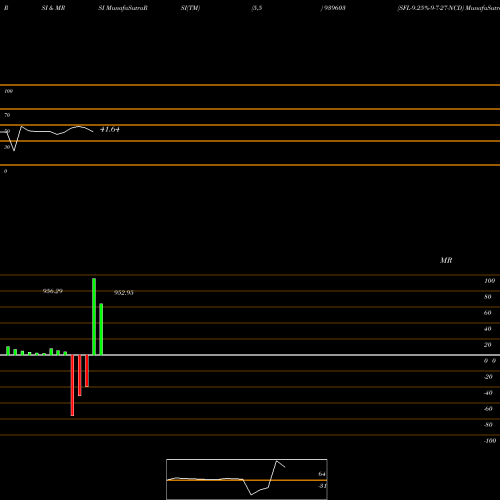500x500 pixels.
Task: Click the RSI line dip near level 30
Action: click(14, 150)
